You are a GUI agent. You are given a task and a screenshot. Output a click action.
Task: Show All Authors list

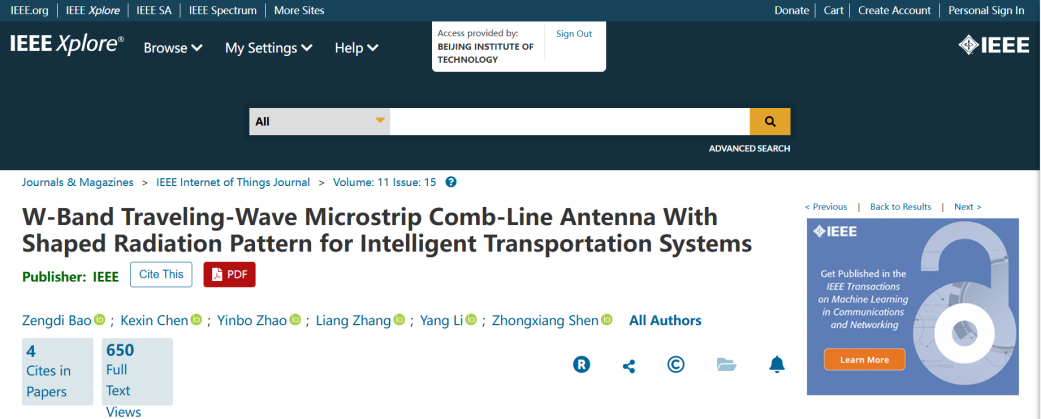(665, 321)
